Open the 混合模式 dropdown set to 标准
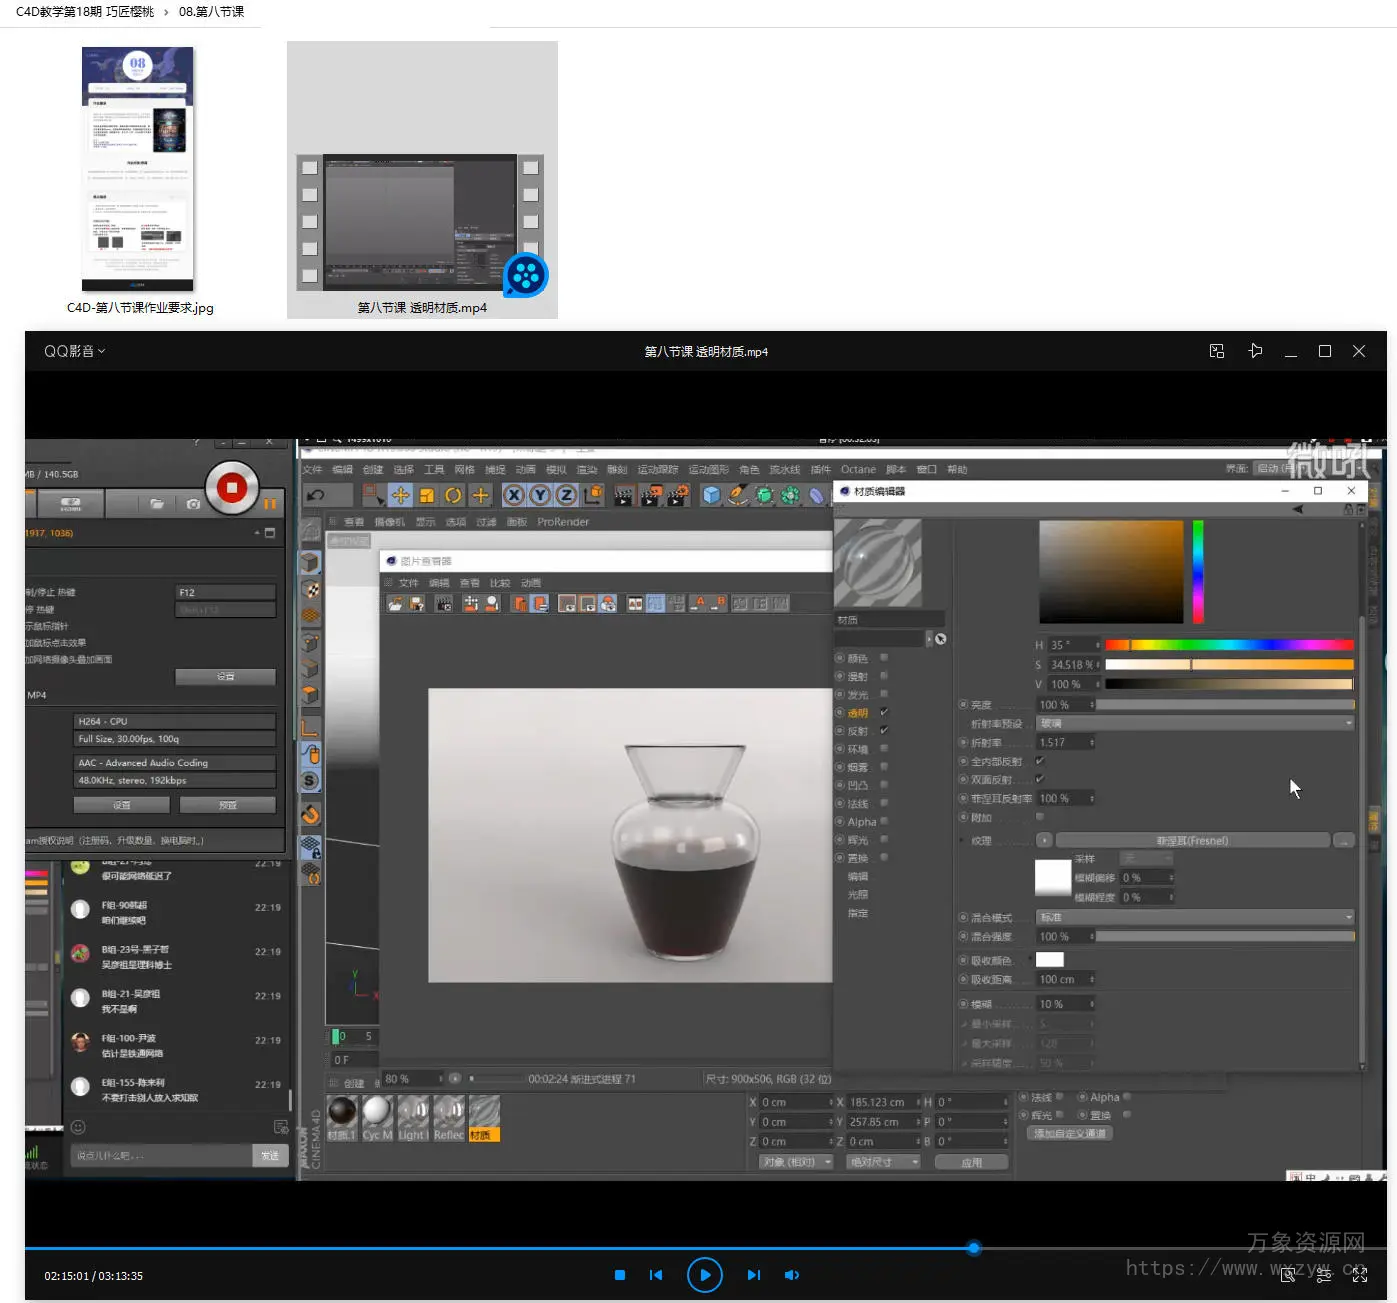Image resolution: width=1397 pixels, height=1303 pixels. click(x=1195, y=917)
